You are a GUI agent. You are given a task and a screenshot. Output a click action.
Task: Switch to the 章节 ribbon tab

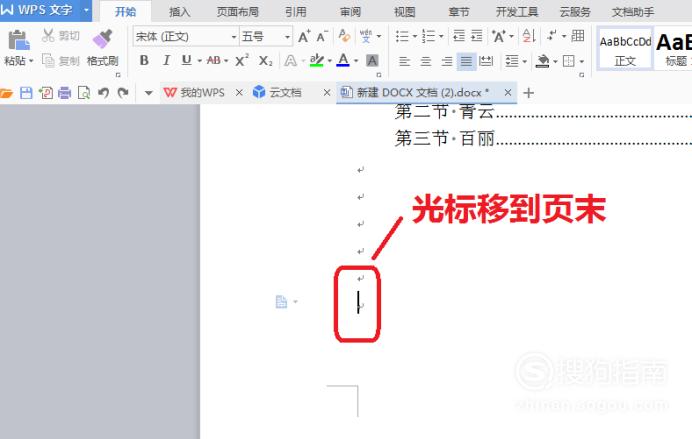[x=459, y=12]
